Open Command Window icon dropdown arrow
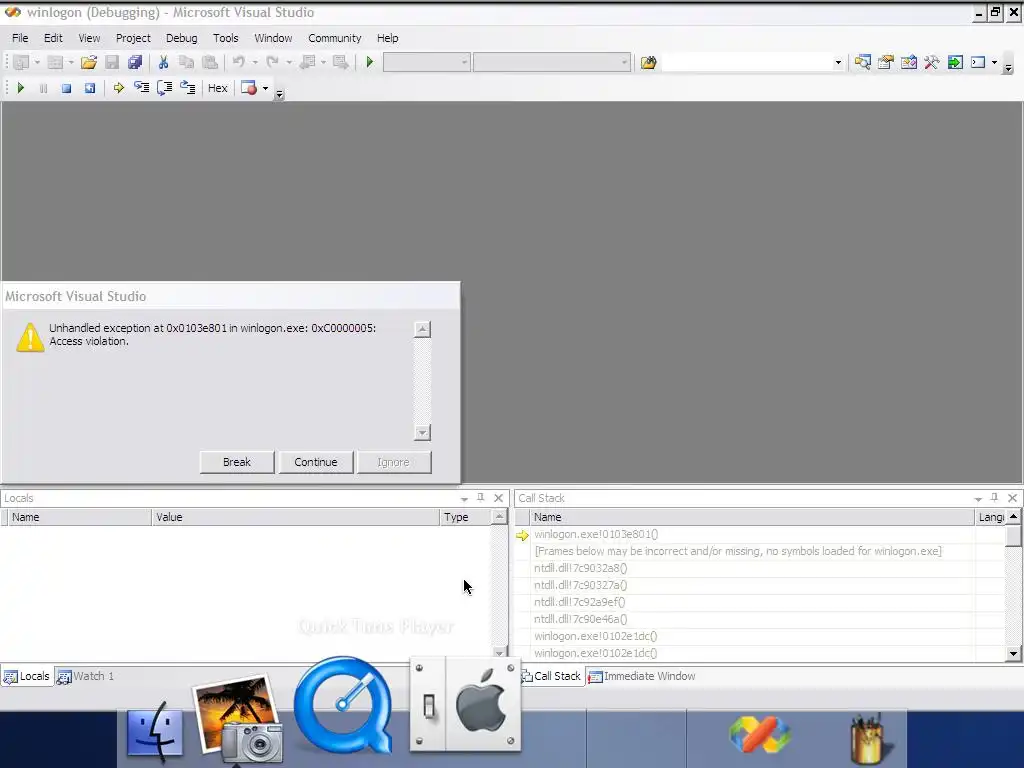This screenshot has height=768, width=1024. (995, 63)
